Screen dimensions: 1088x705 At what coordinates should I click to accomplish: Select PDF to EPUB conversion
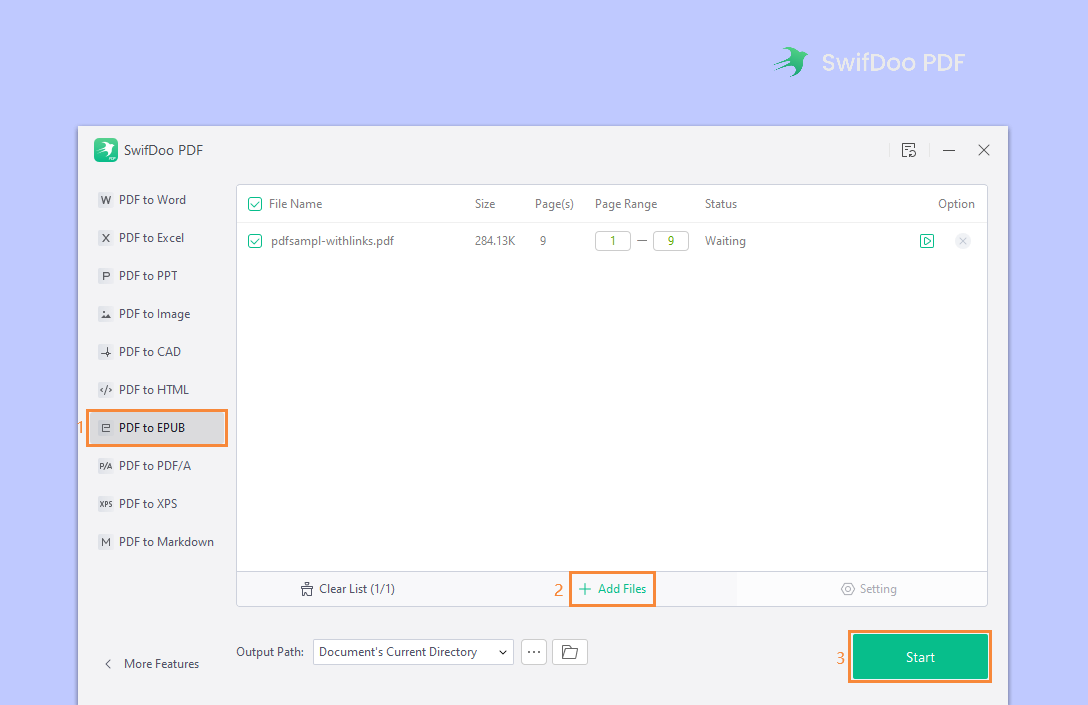pyautogui.click(x=157, y=428)
